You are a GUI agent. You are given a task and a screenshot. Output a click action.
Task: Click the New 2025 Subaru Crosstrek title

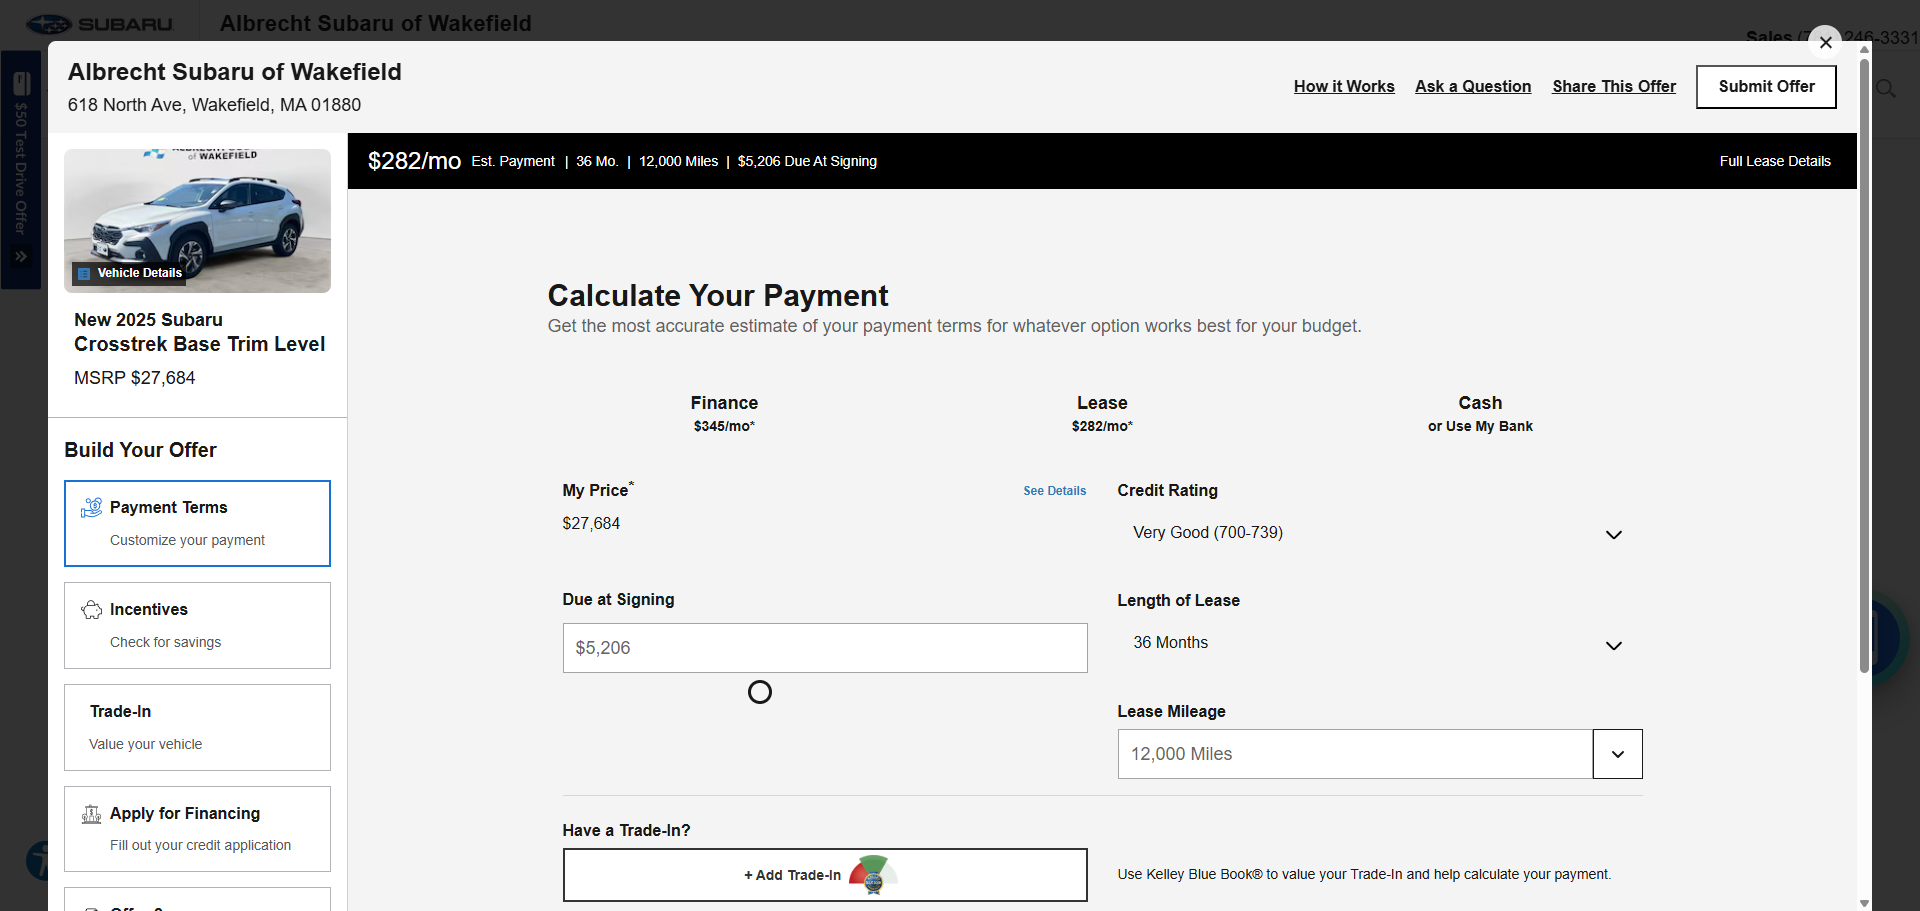199,332
